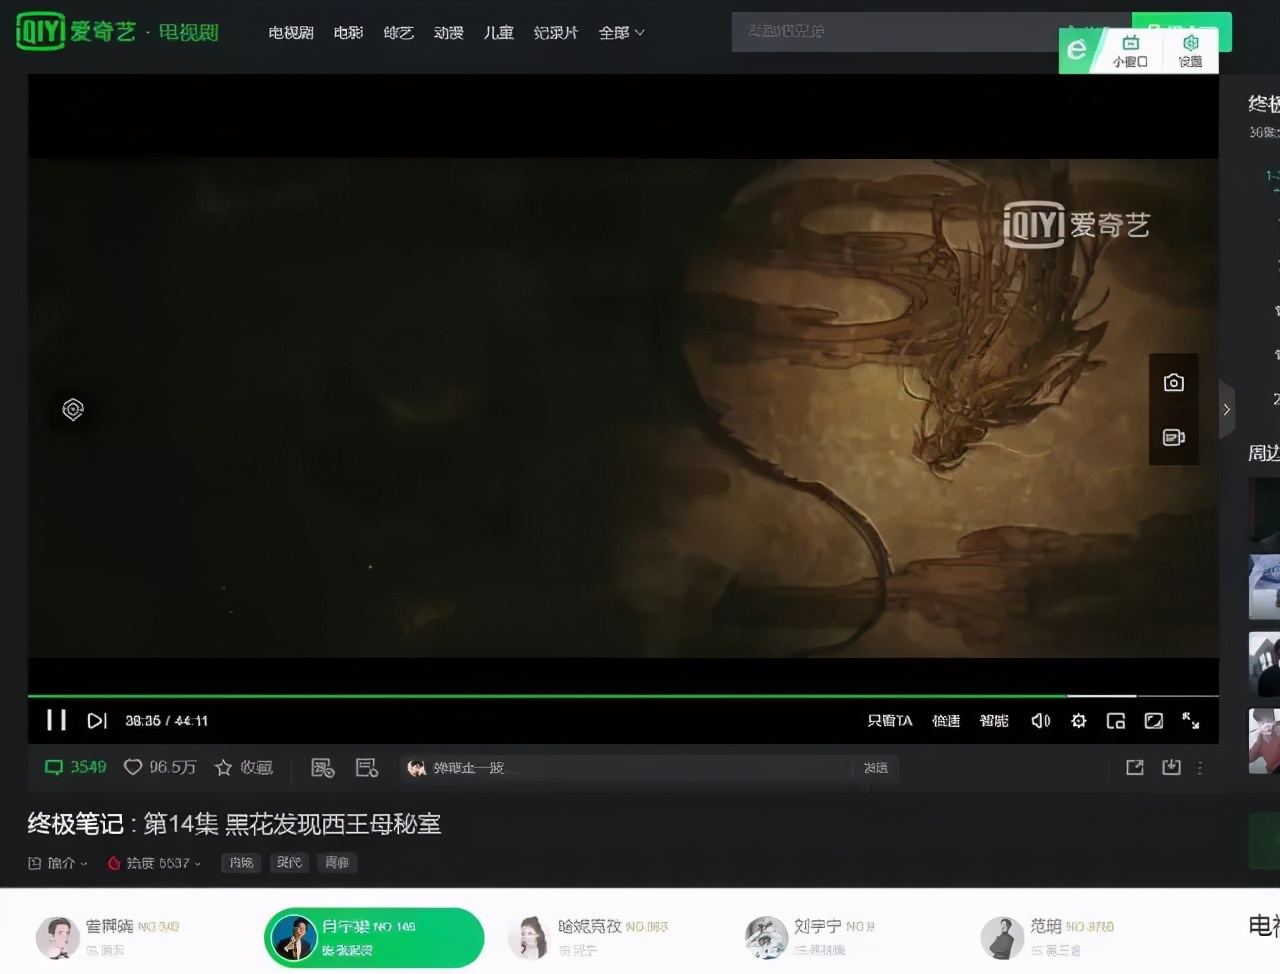Expand the 简介 synopsis dropdown

57,862
